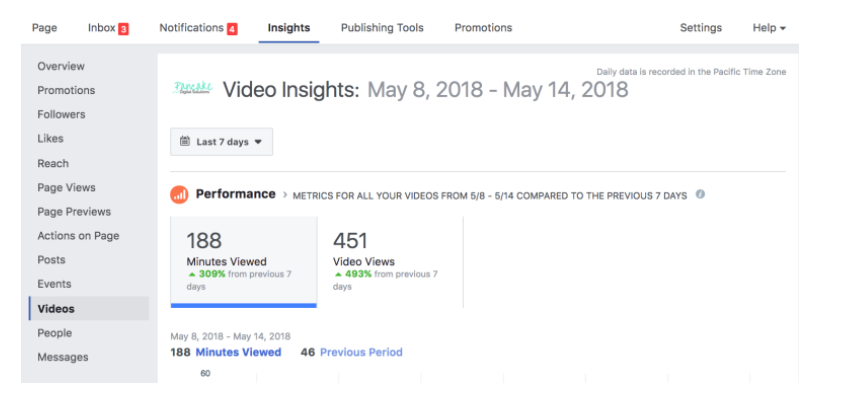Open the Promotions tab in the top bar
This screenshot has width=867, height=402.
483,28
